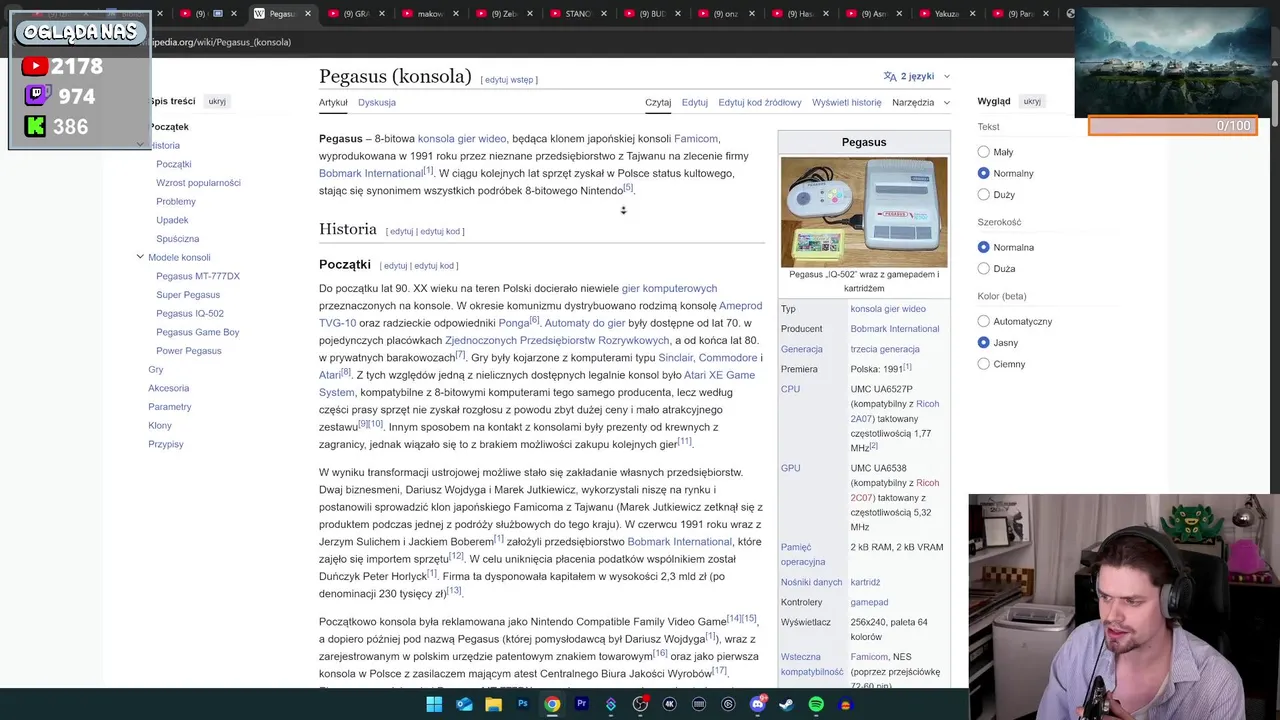
Task: Choose Ciemny color mode
Action: (983, 364)
